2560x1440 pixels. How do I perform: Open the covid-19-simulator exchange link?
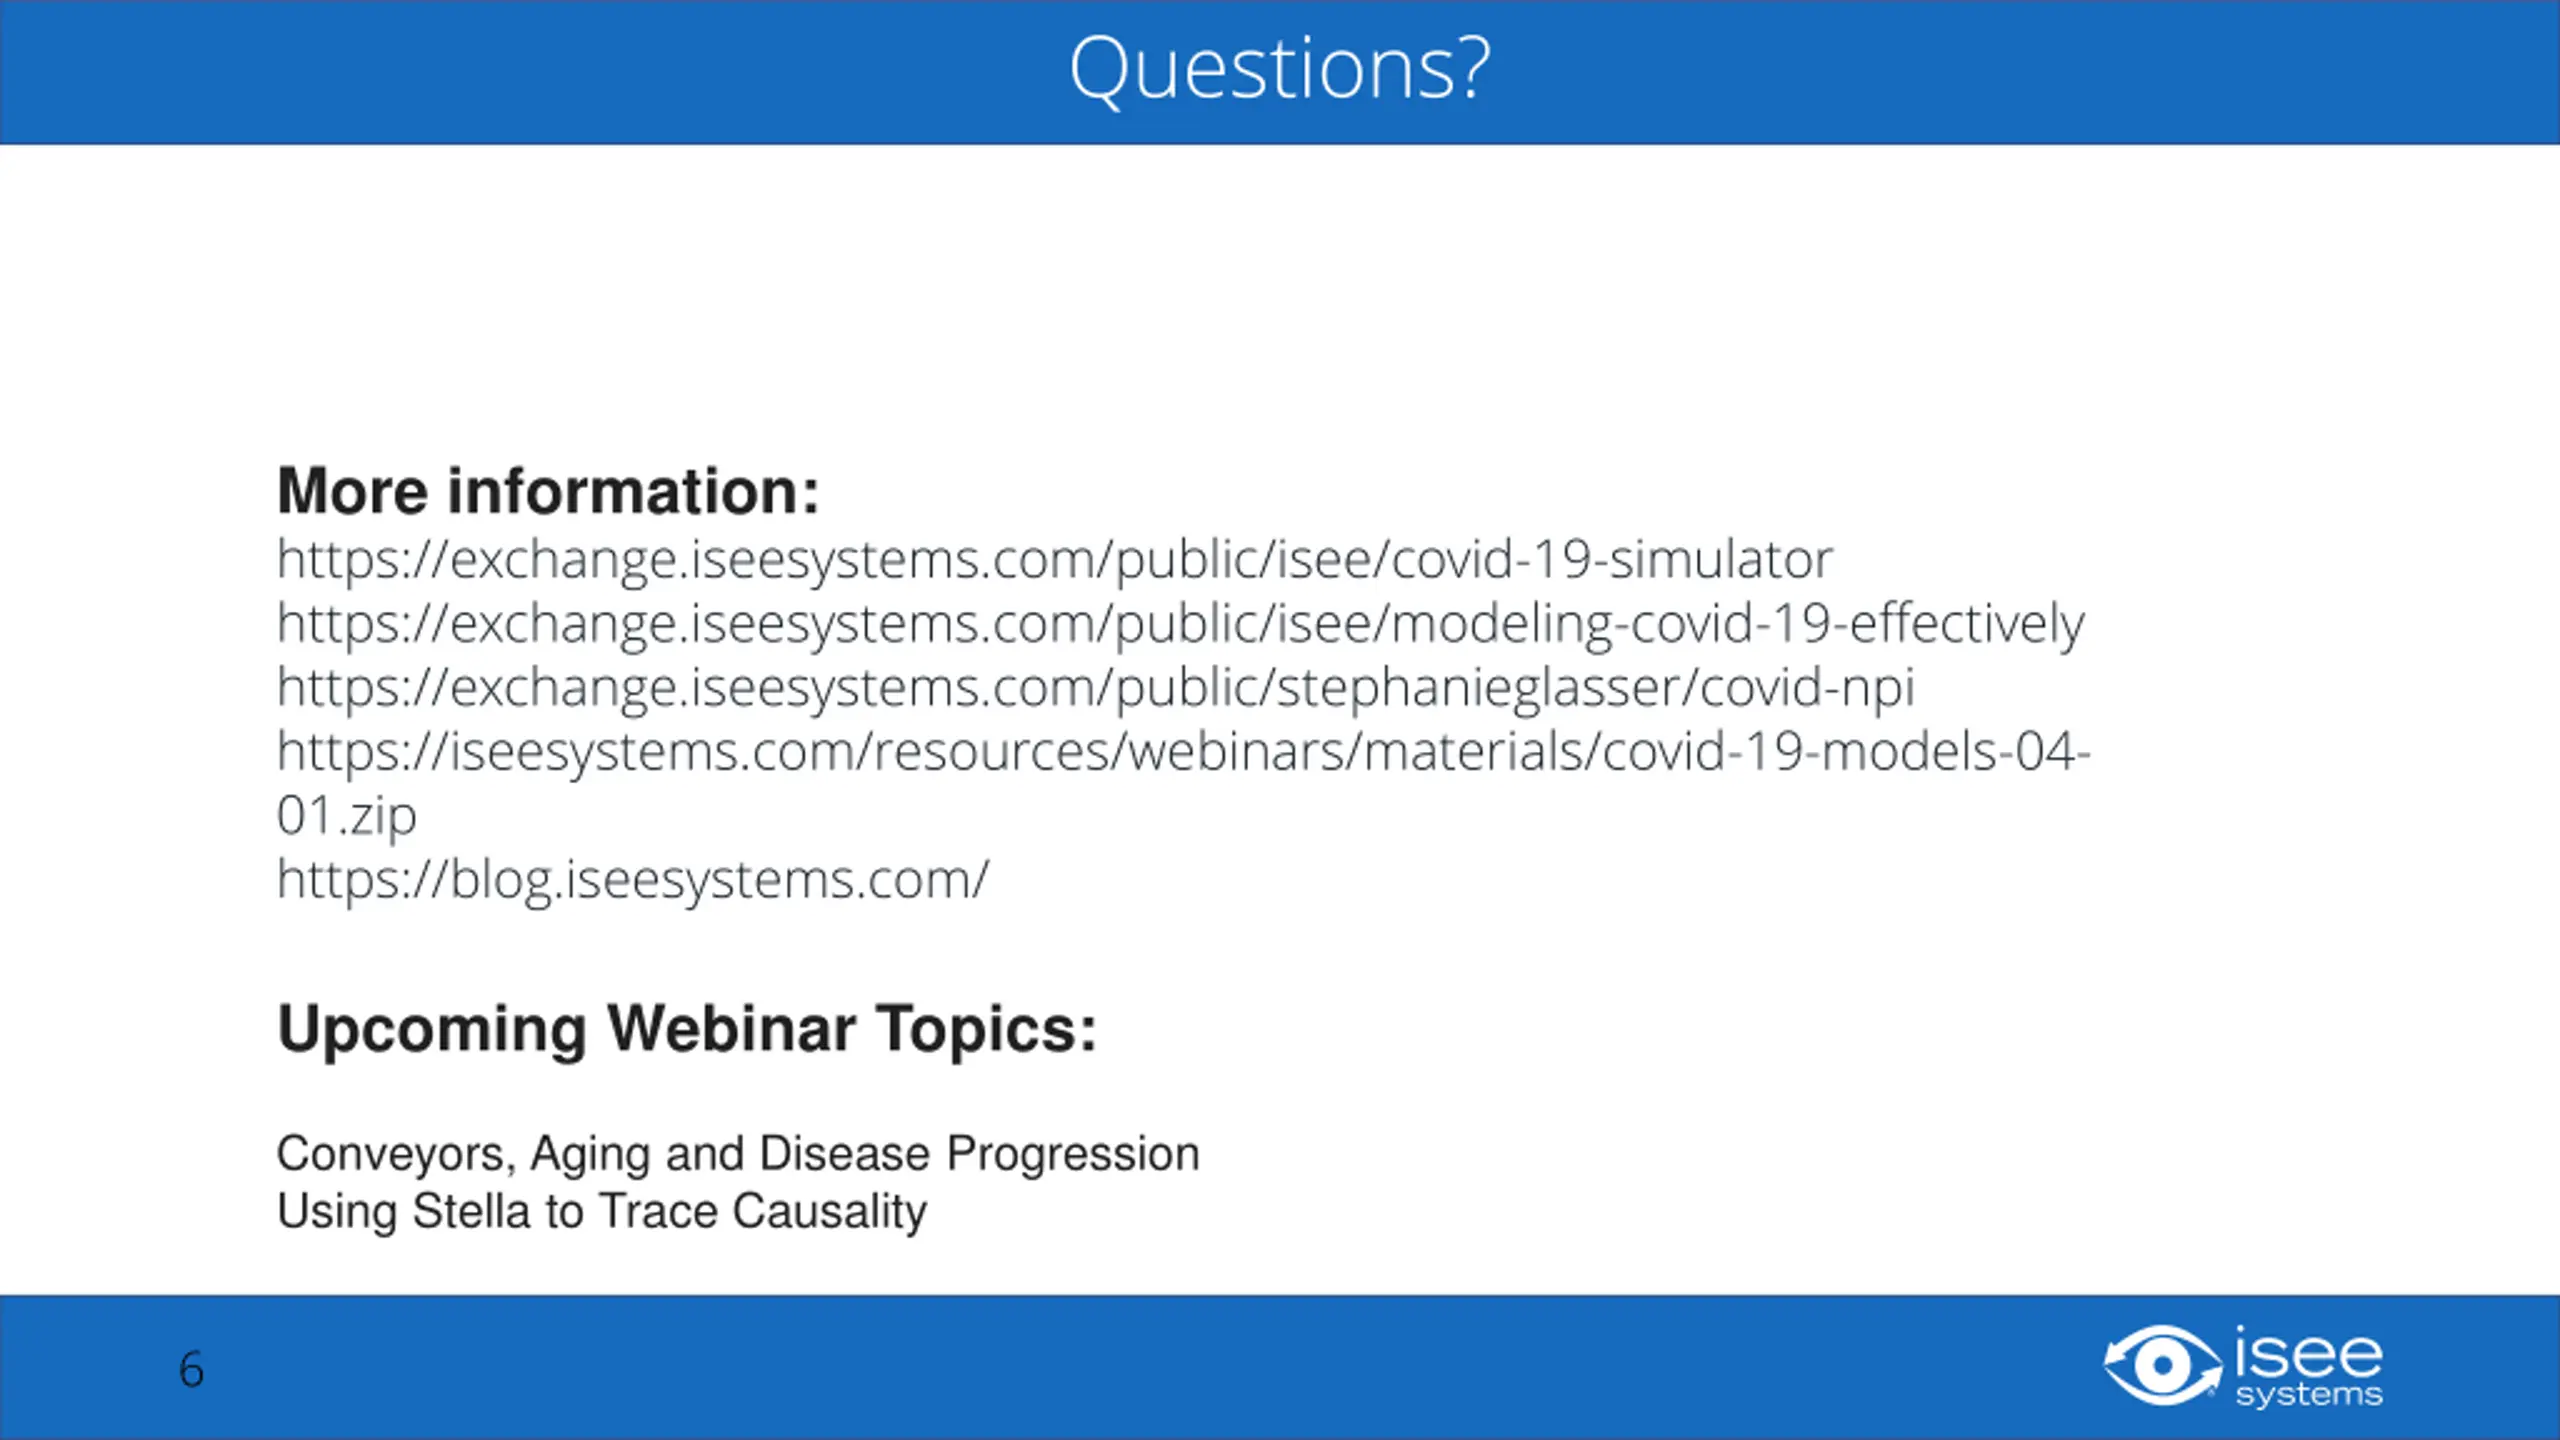click(1054, 560)
